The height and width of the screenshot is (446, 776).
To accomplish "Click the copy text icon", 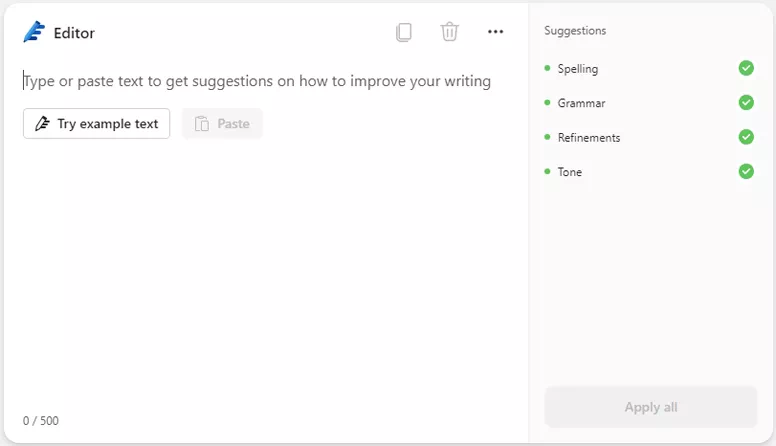I will coord(404,32).
